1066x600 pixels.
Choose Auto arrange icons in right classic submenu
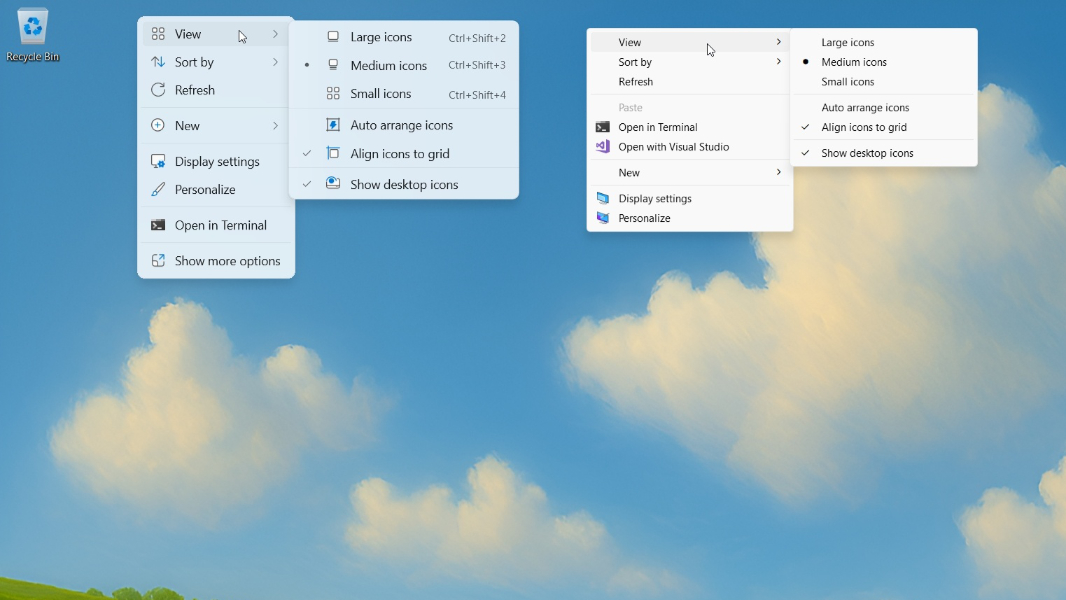point(884,107)
